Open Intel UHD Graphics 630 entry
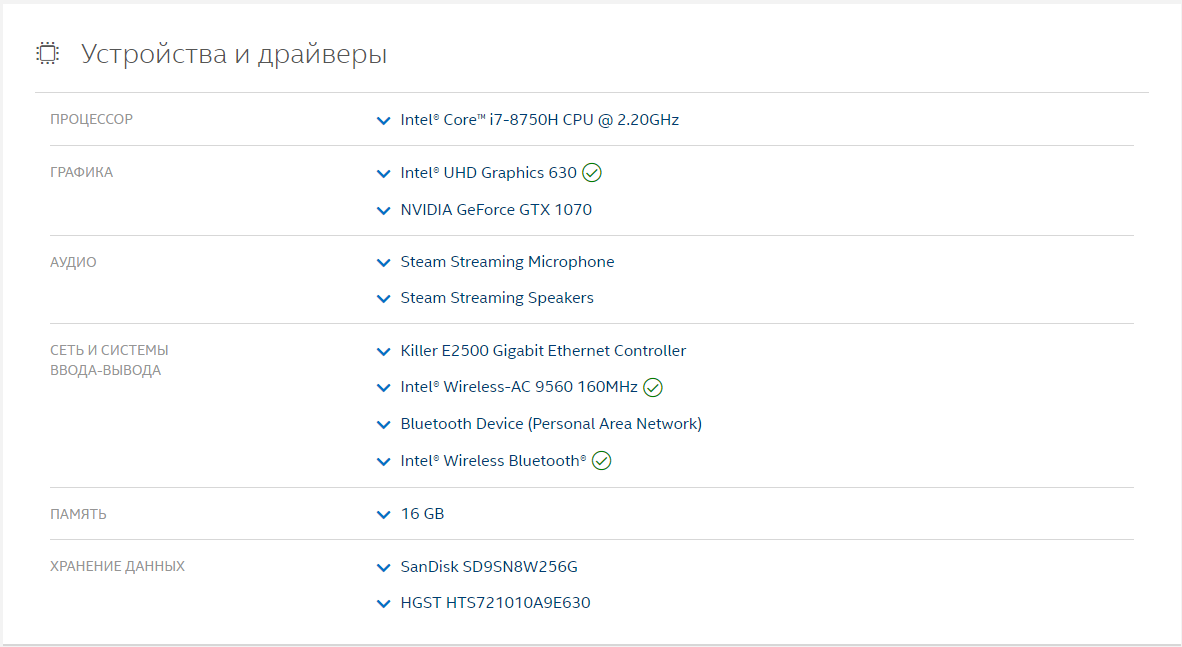The width and height of the screenshot is (1182, 647). 488,173
